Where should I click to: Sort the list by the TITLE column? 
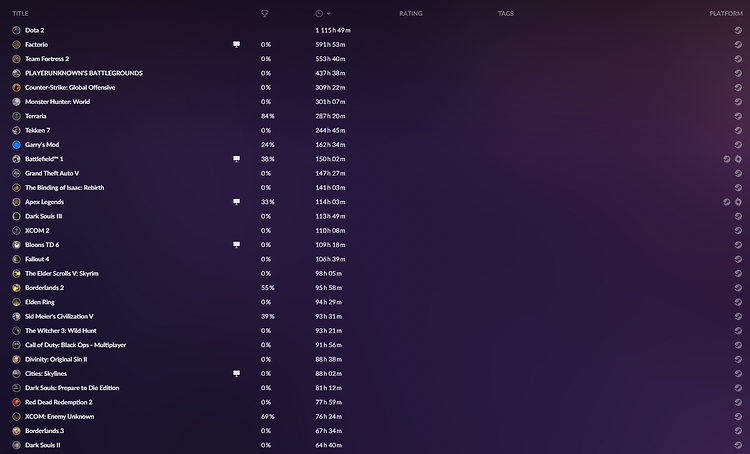[x=20, y=13]
